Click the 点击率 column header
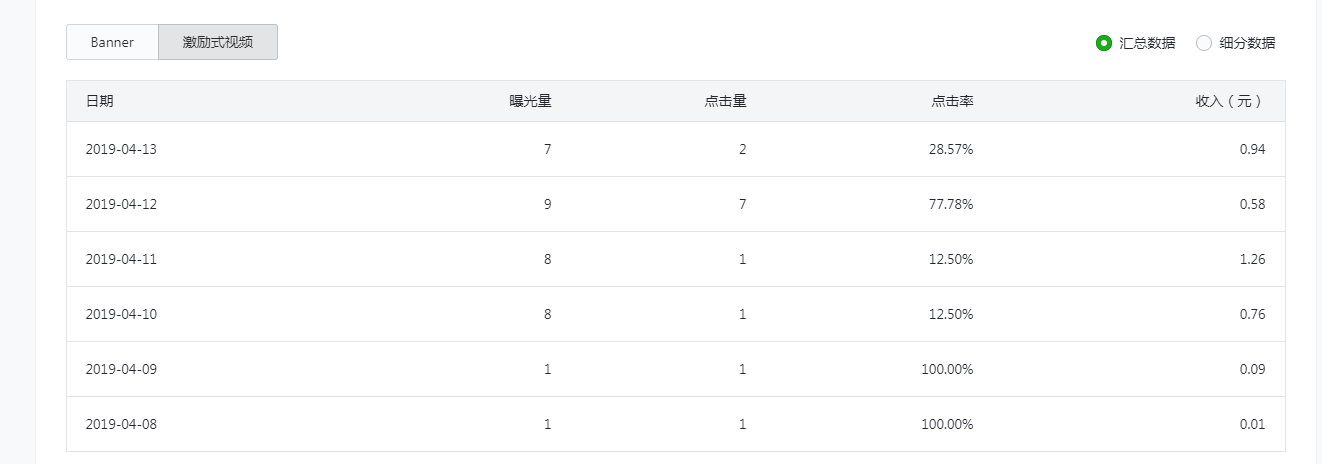 [952, 101]
